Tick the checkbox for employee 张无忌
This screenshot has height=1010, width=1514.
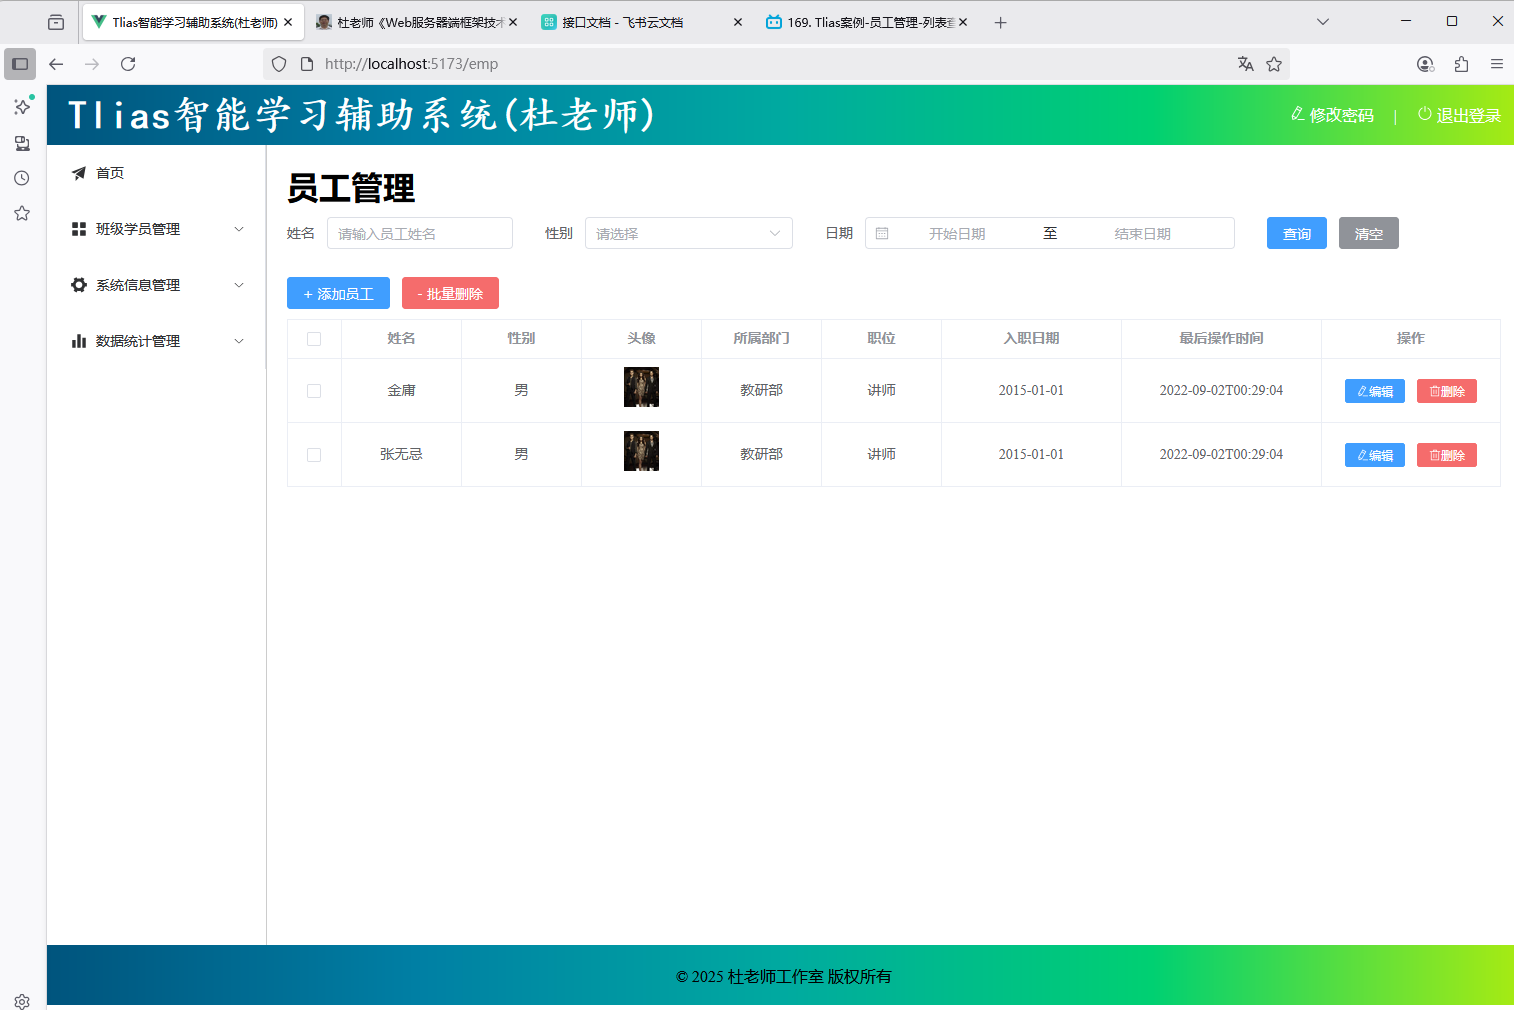tap(314, 455)
